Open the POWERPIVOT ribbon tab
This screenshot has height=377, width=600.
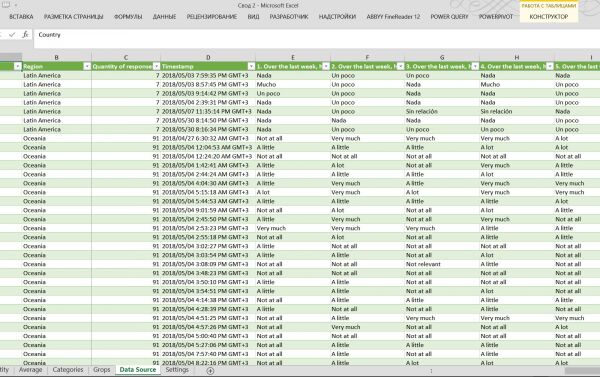[496, 17]
